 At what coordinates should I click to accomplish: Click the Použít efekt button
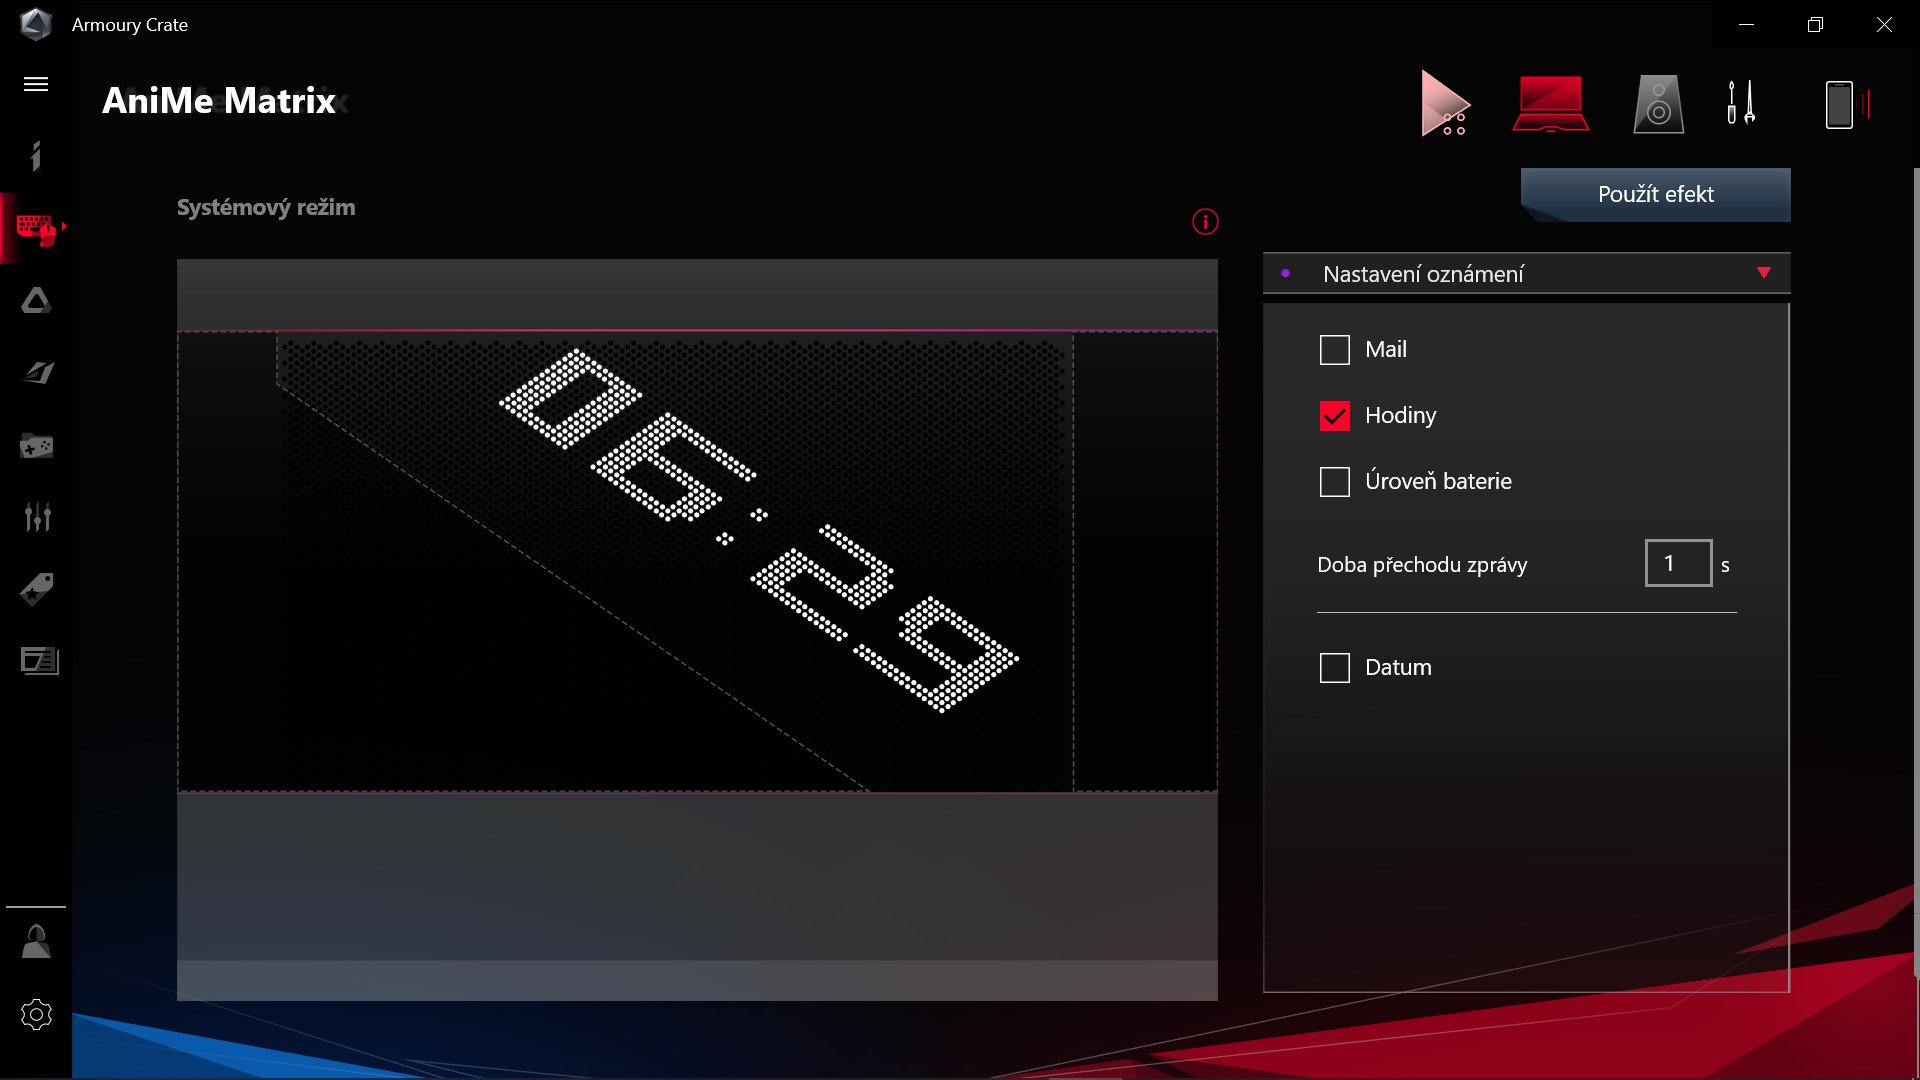click(x=1655, y=194)
